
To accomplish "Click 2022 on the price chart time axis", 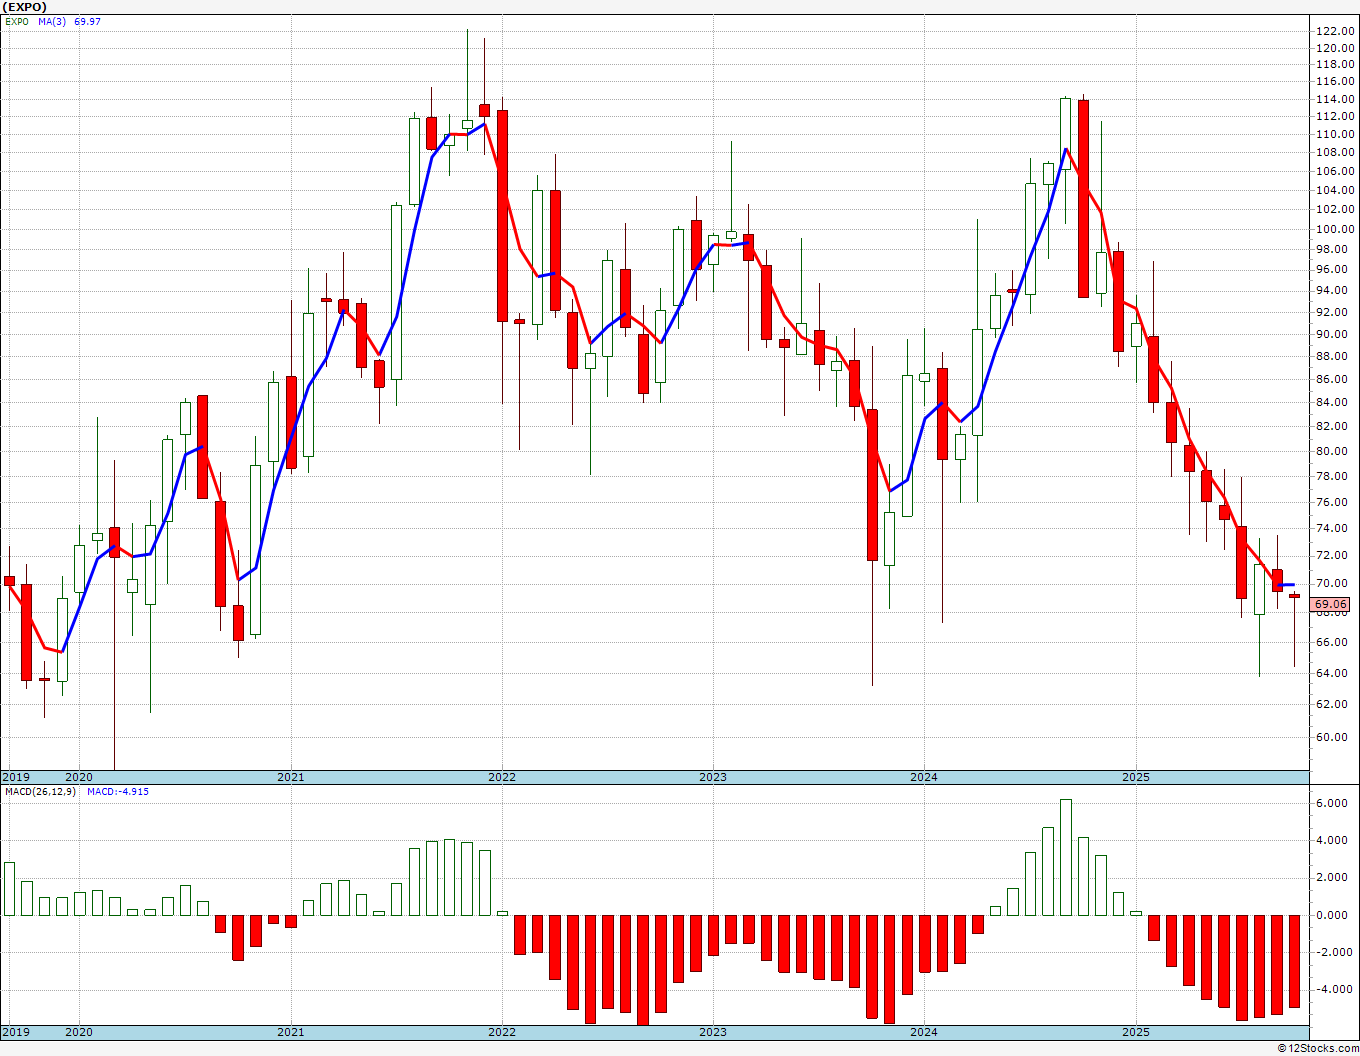I will (501, 777).
